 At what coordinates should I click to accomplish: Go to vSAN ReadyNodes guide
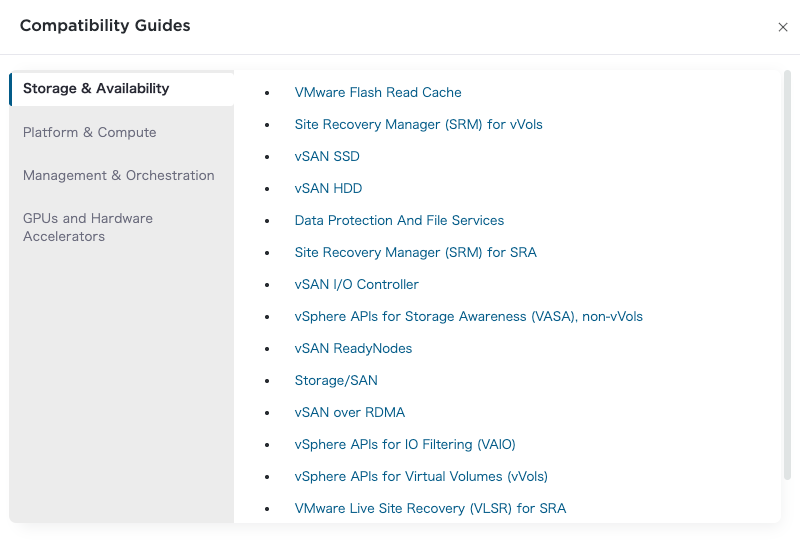pos(353,348)
